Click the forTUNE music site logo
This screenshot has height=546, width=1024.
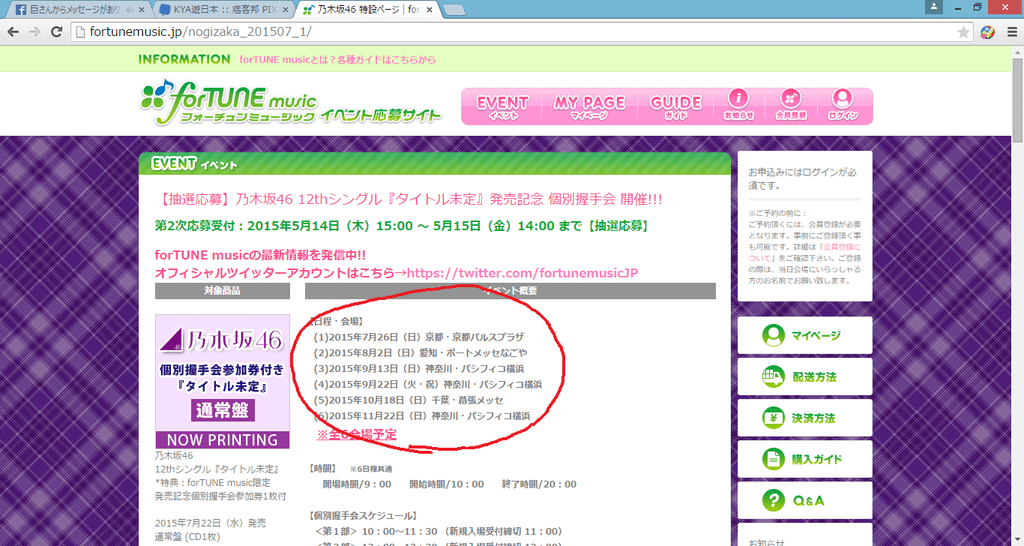(291, 103)
